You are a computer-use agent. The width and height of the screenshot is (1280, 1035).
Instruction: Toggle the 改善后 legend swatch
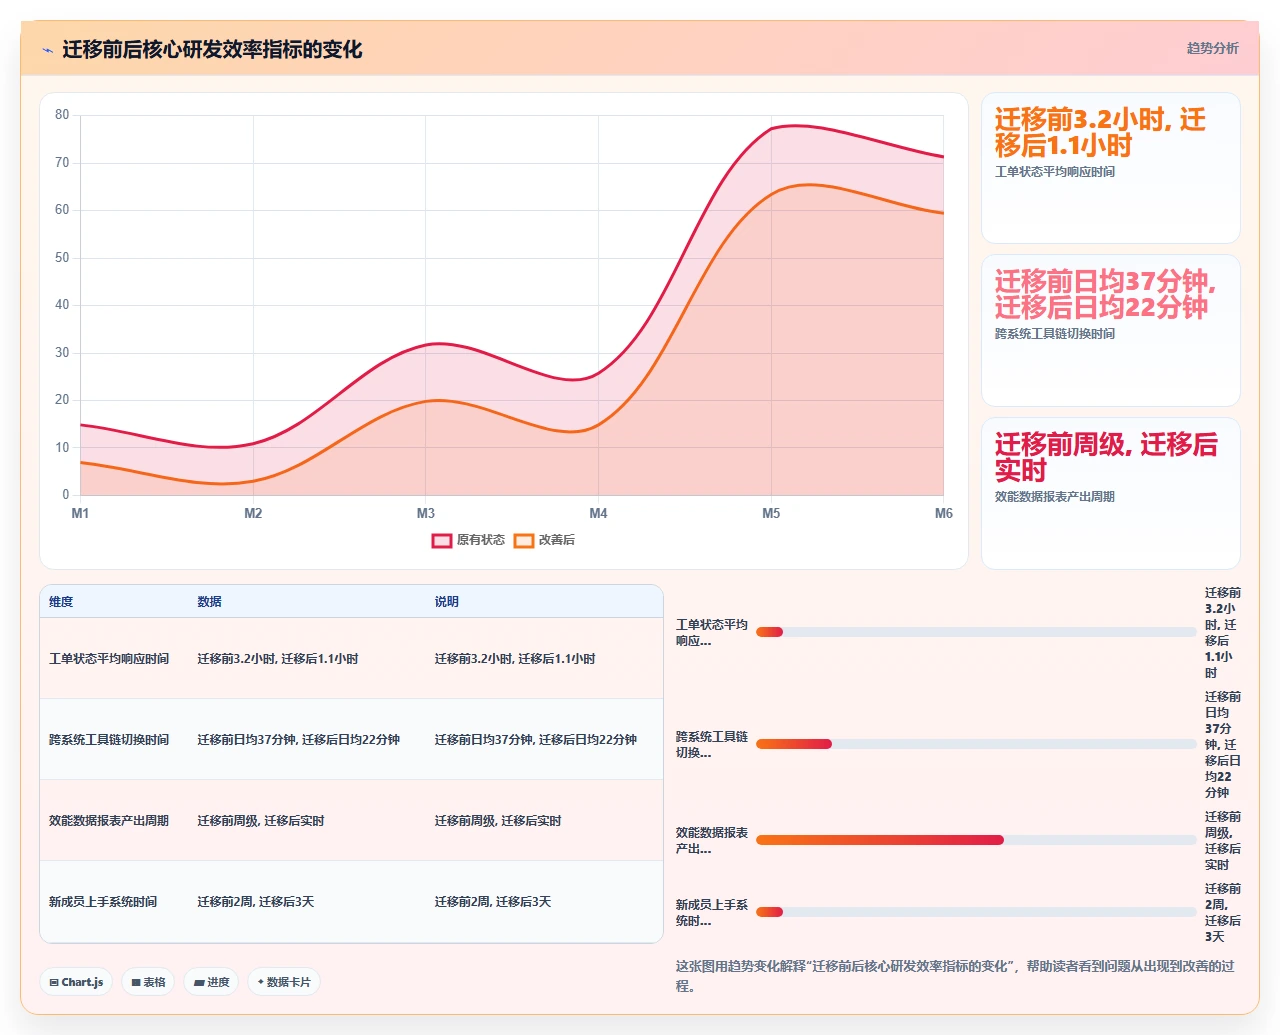(x=524, y=540)
